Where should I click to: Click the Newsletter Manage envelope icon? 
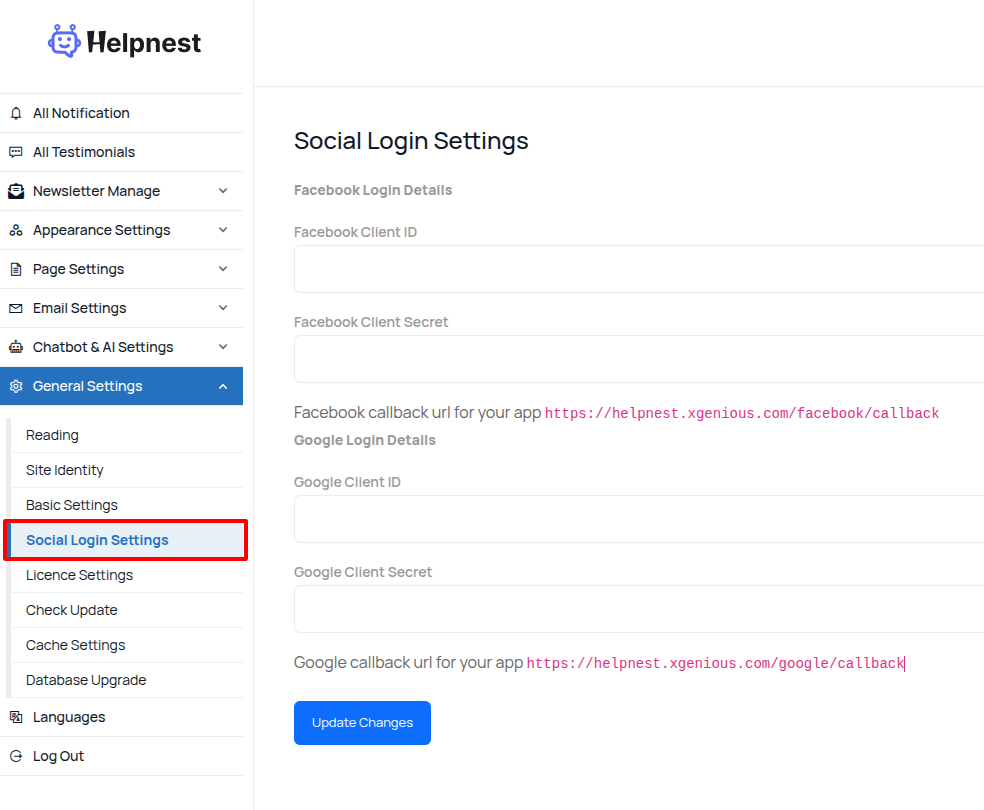16,191
